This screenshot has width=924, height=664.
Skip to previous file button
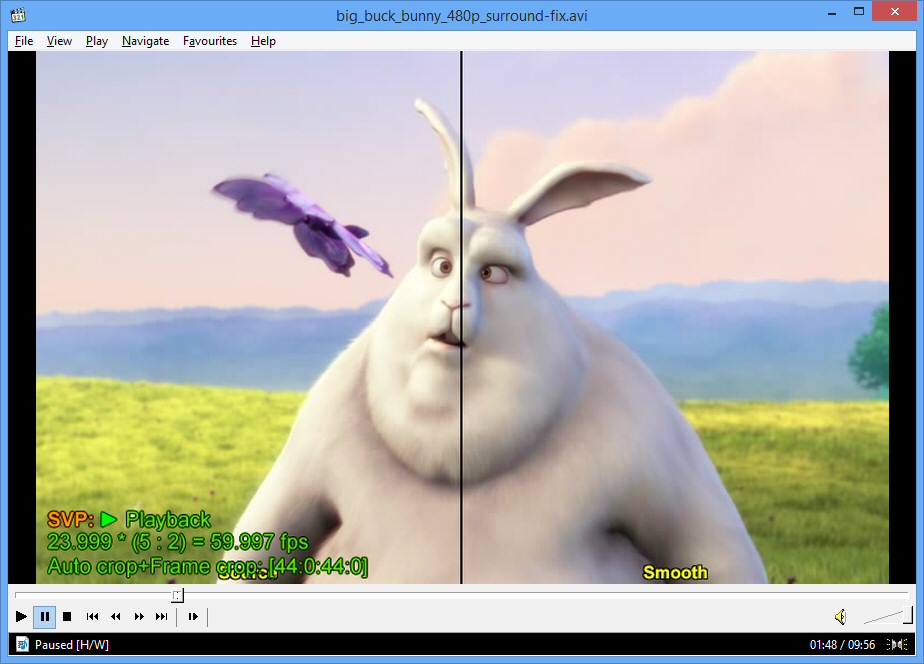(x=93, y=616)
